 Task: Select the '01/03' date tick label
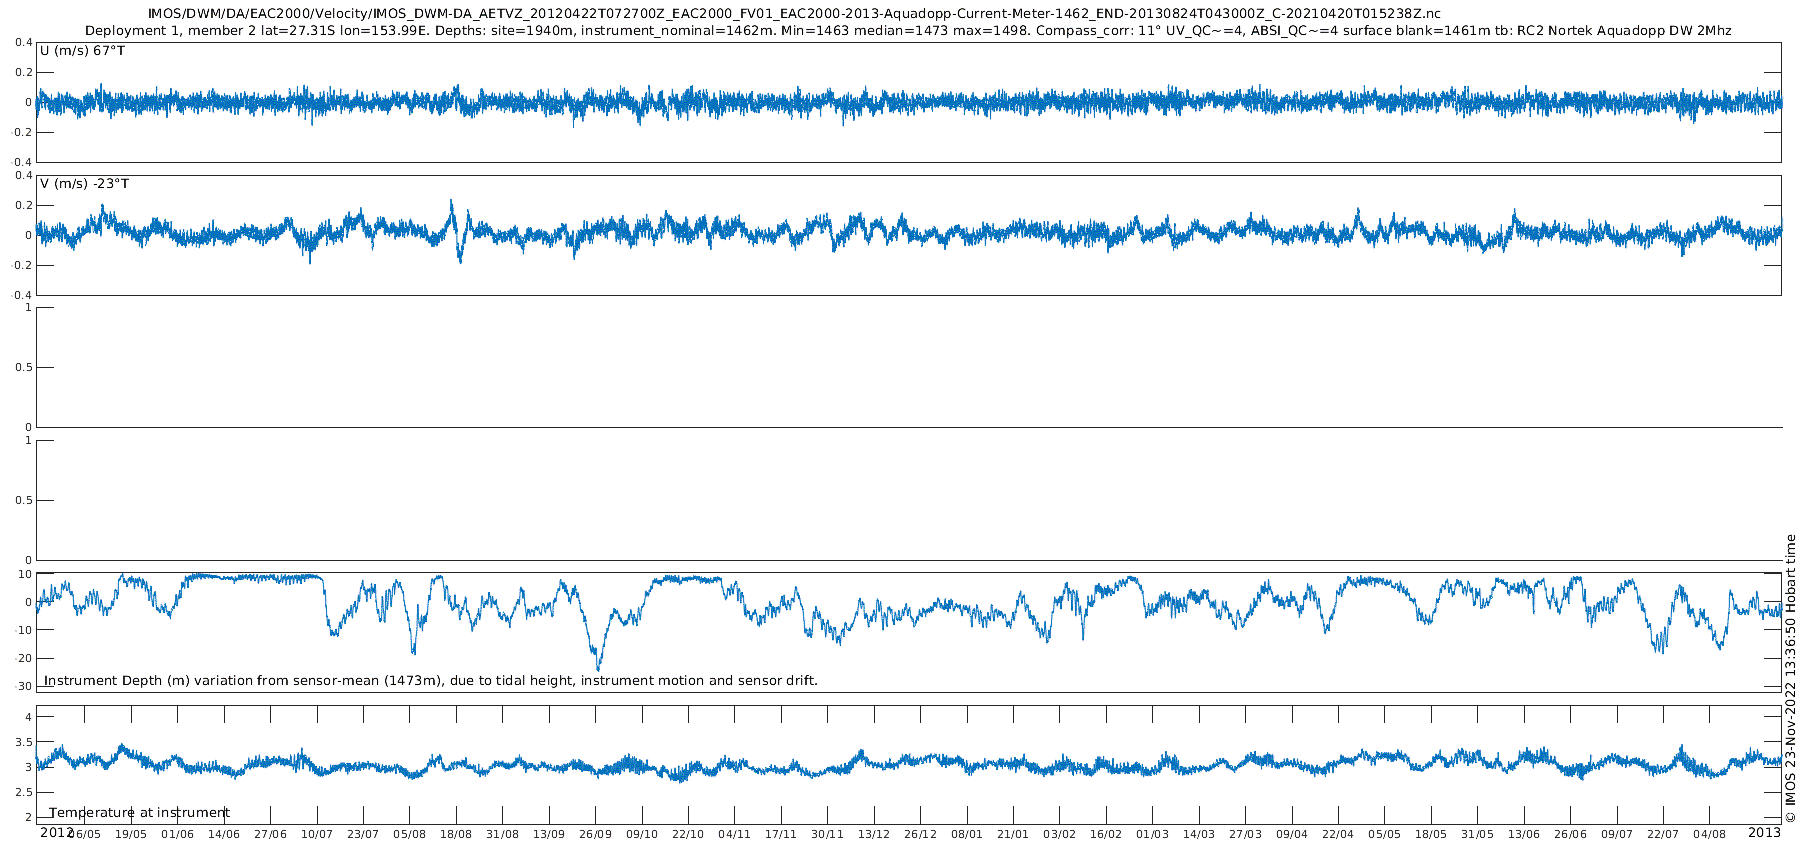coord(1153,834)
